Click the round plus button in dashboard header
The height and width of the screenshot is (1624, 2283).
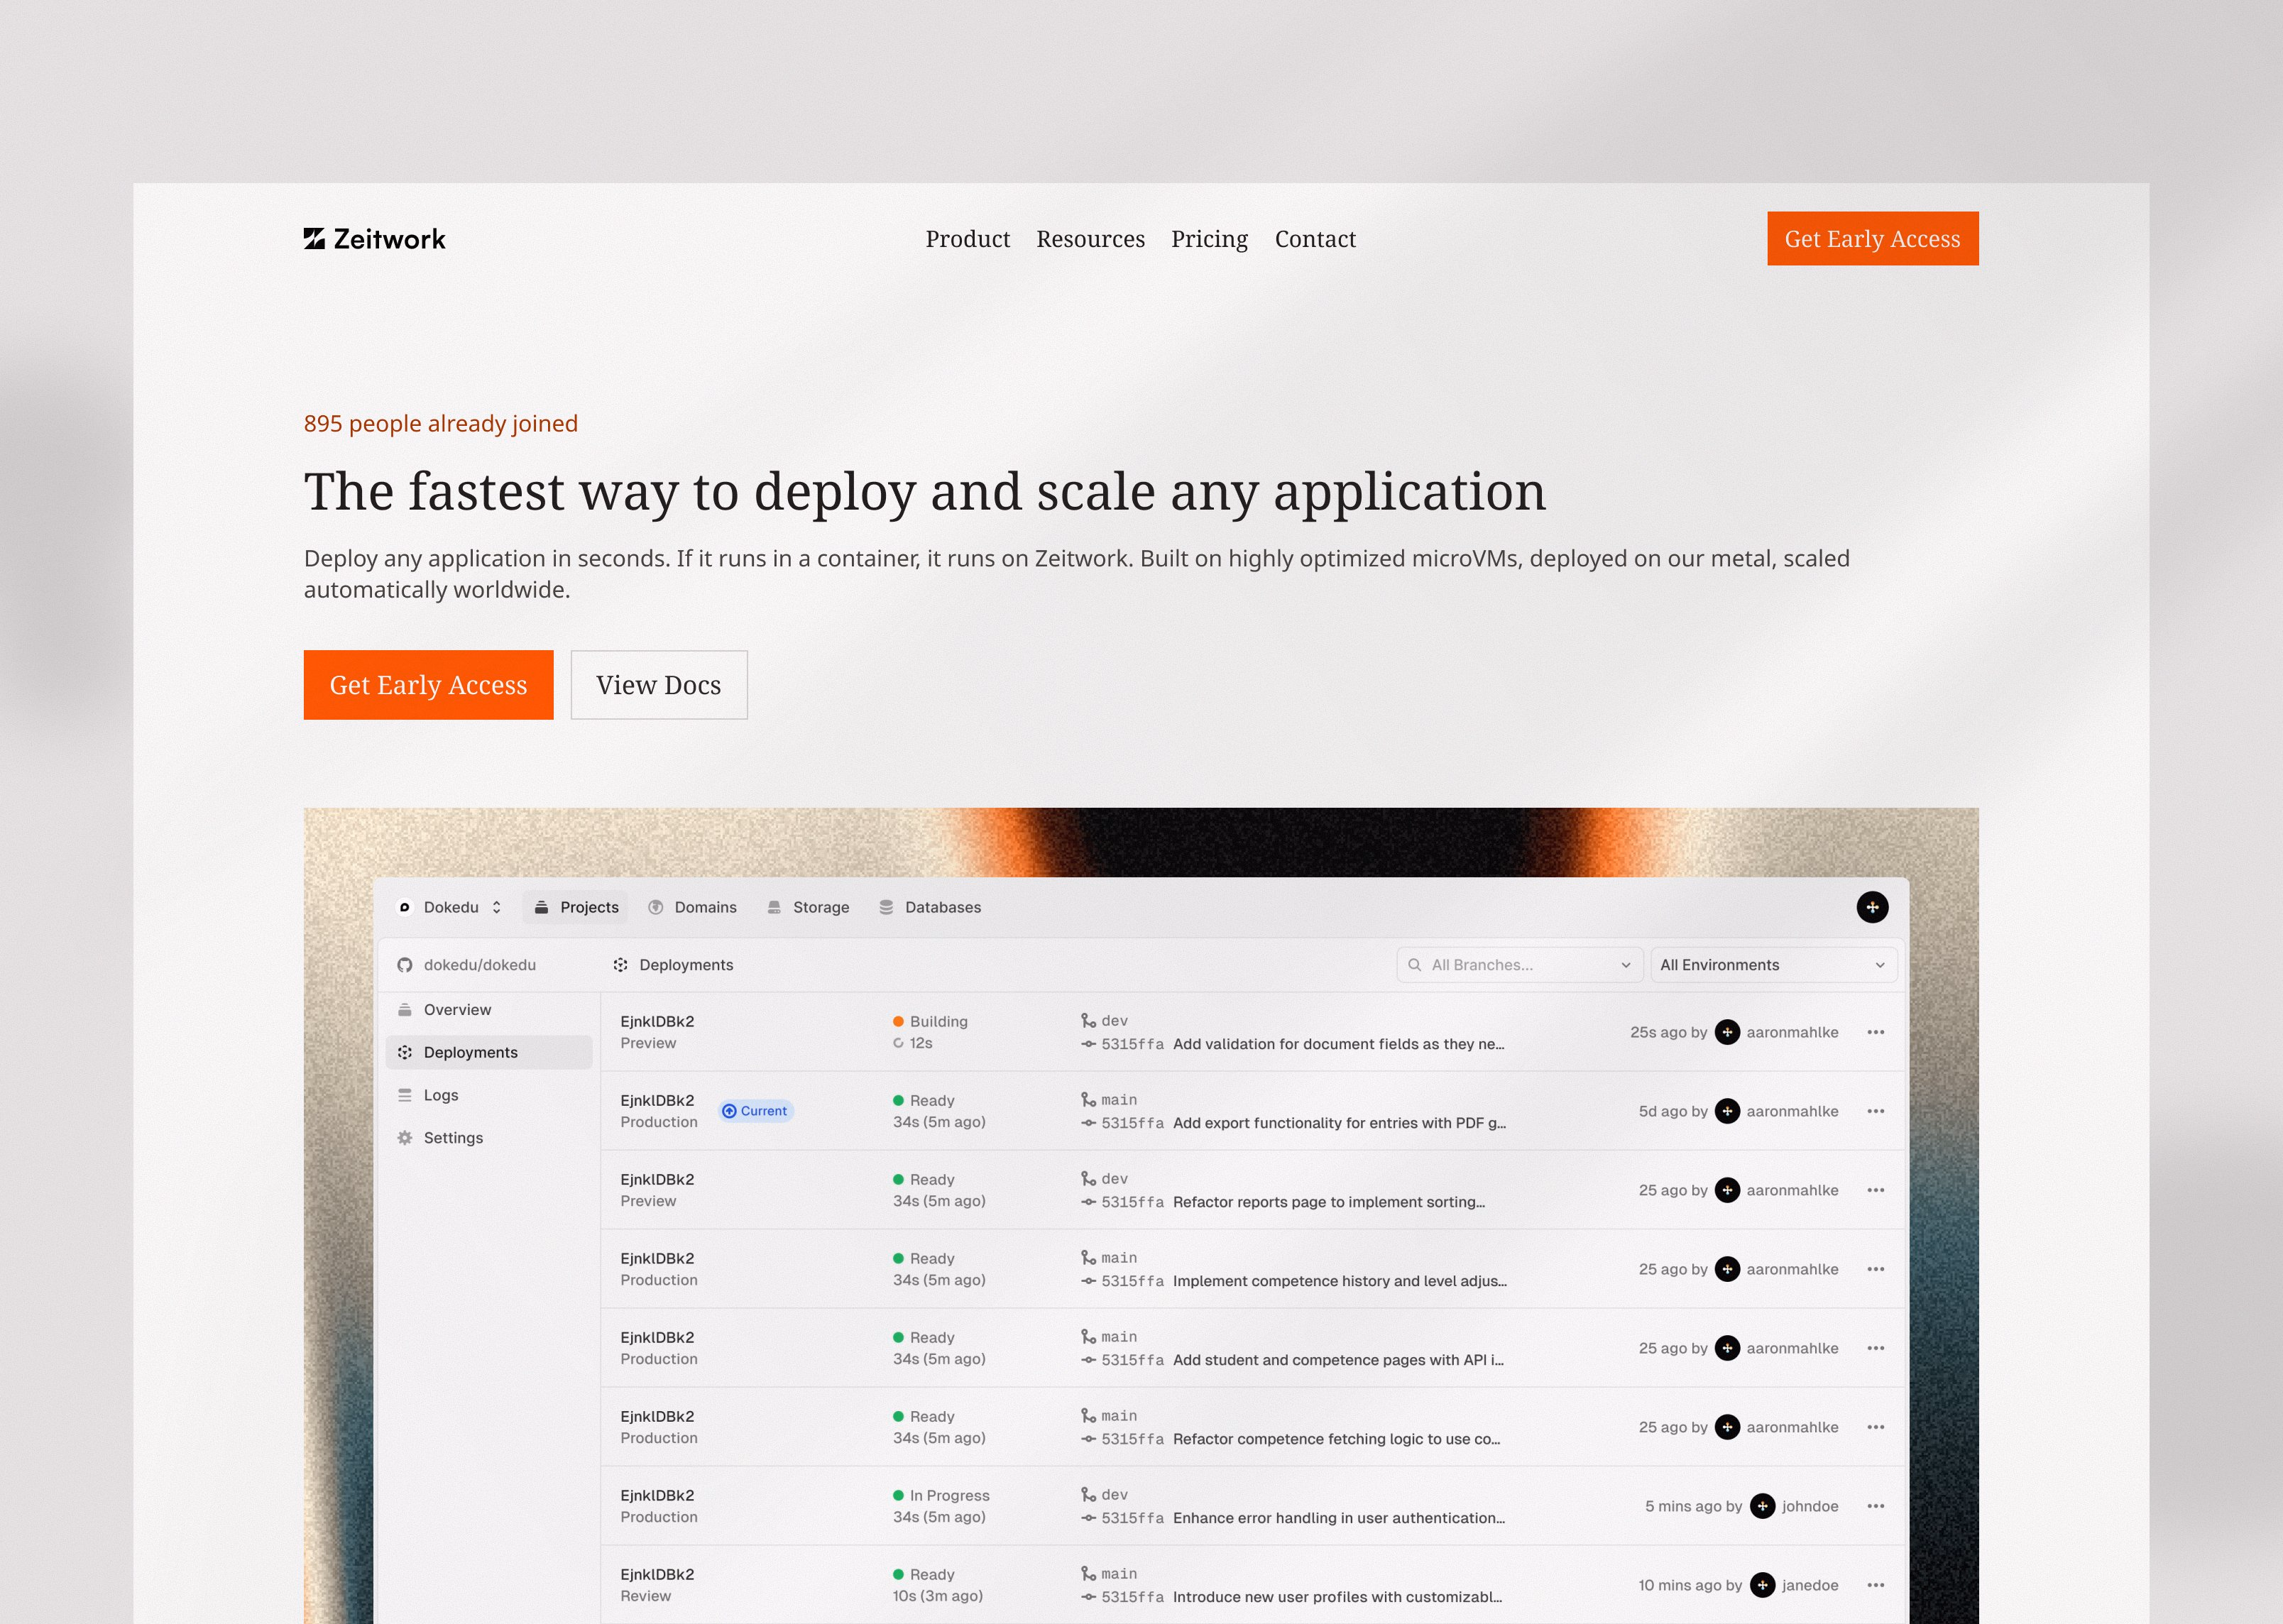coord(1872,907)
